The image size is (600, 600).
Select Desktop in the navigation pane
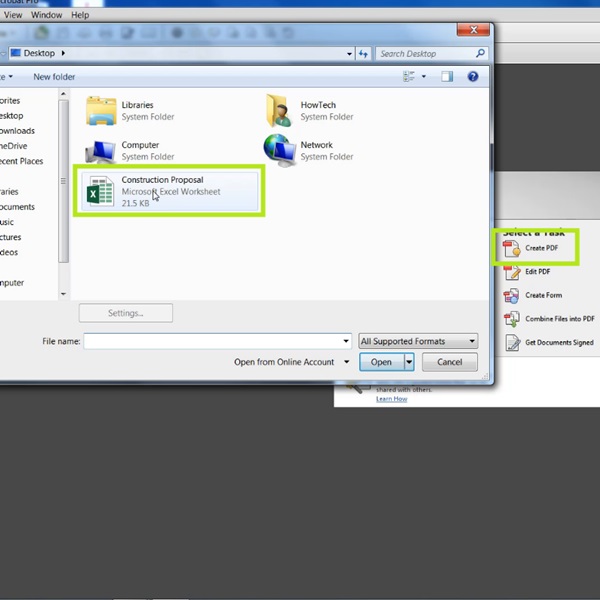[11, 116]
